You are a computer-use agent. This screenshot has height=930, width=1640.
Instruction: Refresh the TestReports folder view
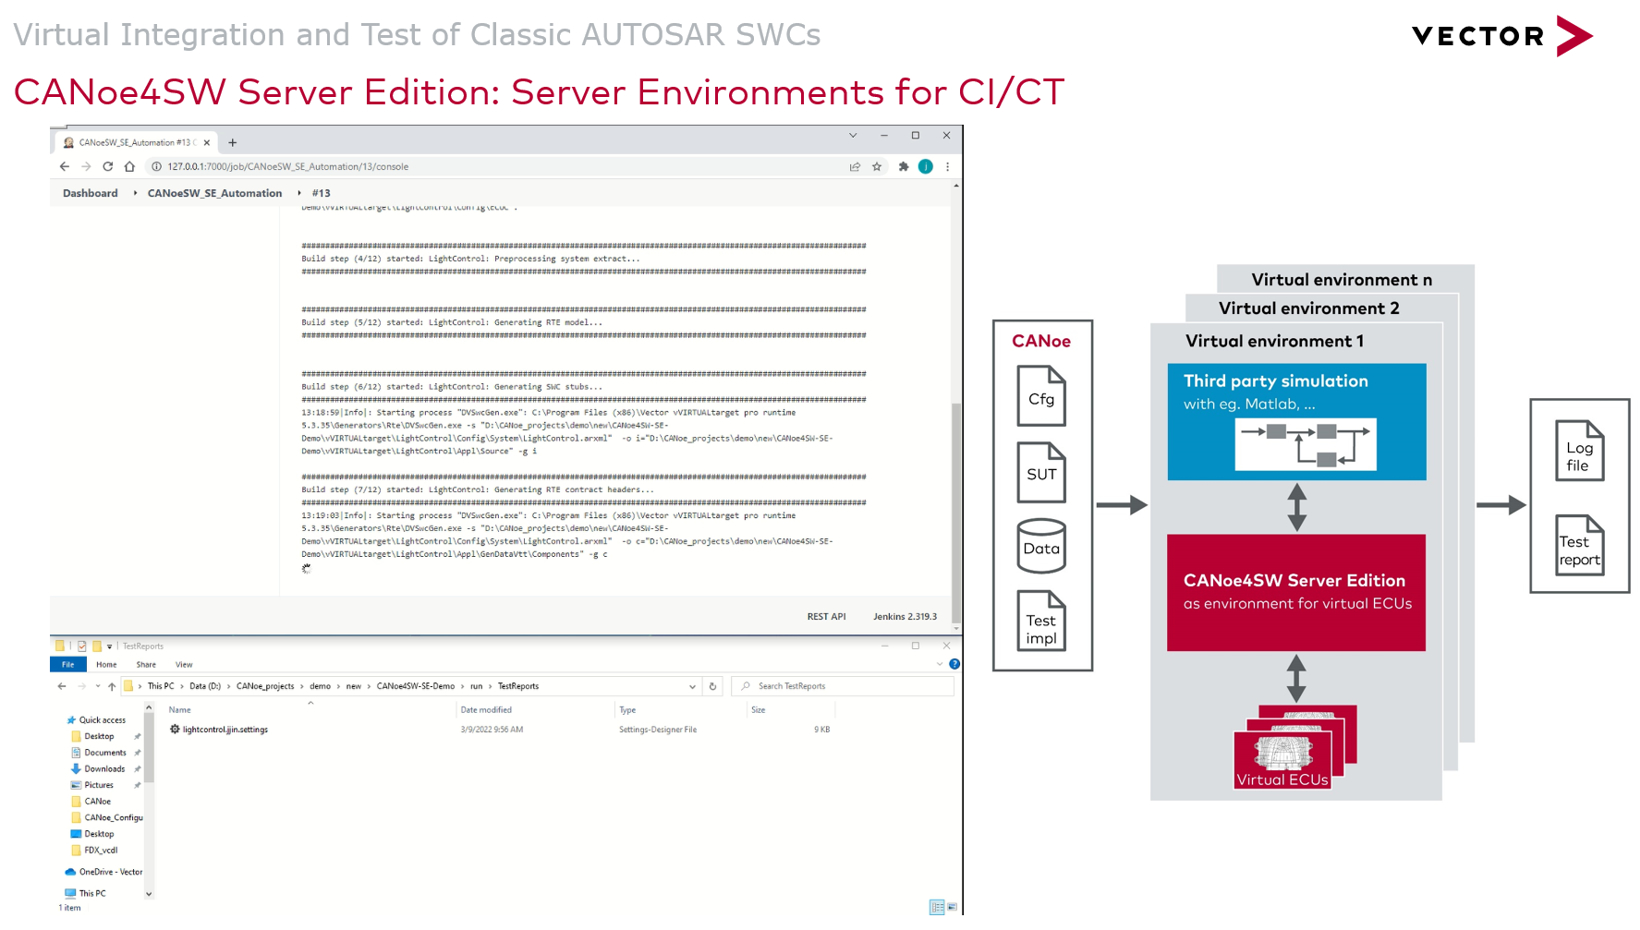click(713, 686)
